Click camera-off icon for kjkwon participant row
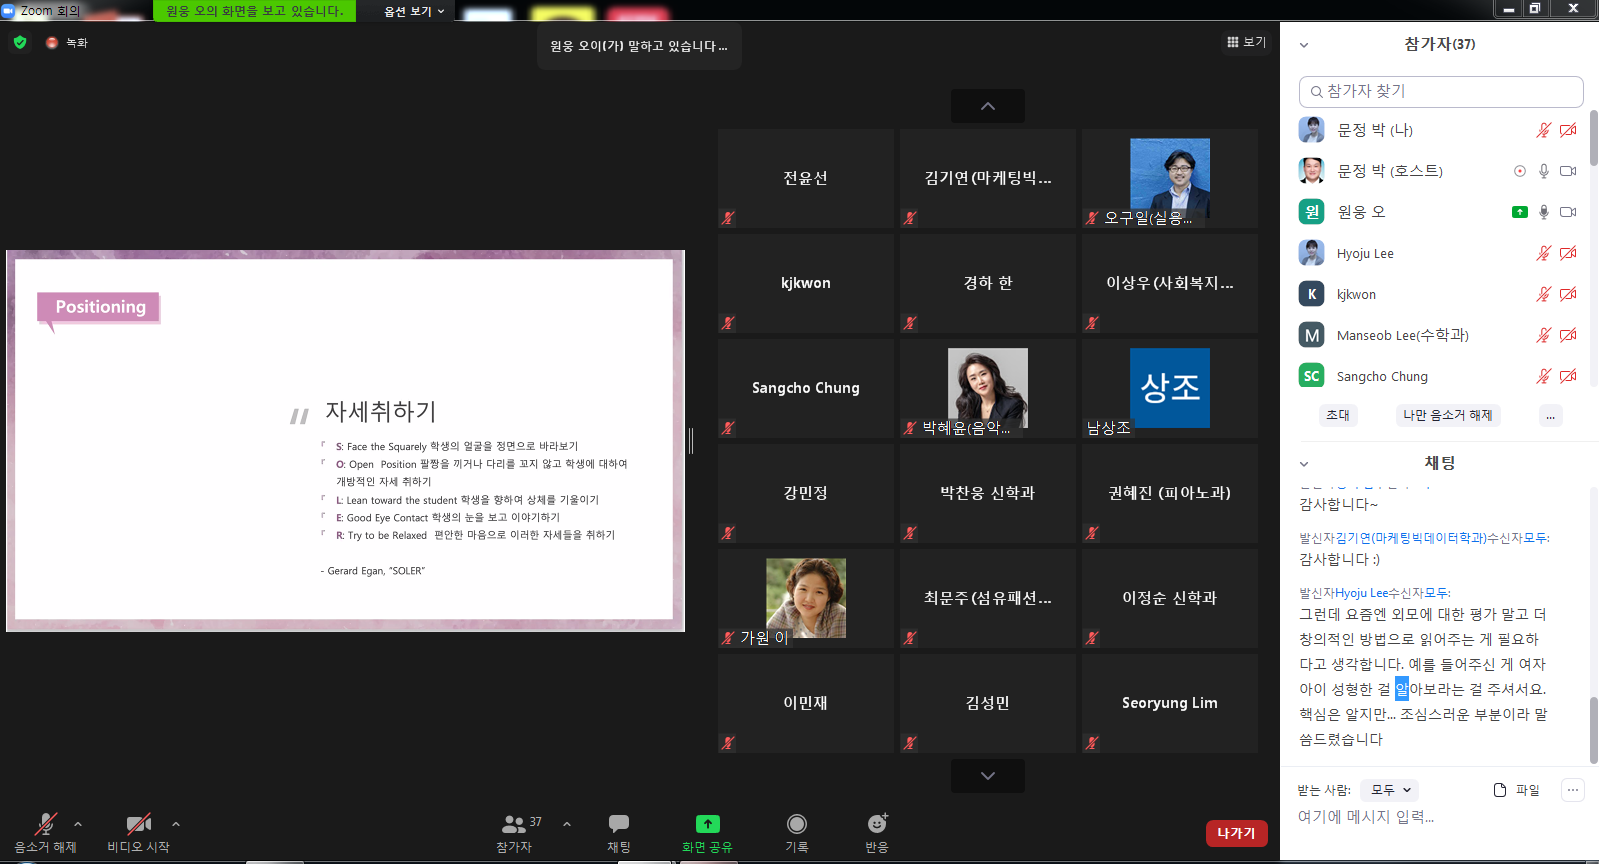Screen dimensions: 1599x864 pyautogui.click(x=1568, y=294)
